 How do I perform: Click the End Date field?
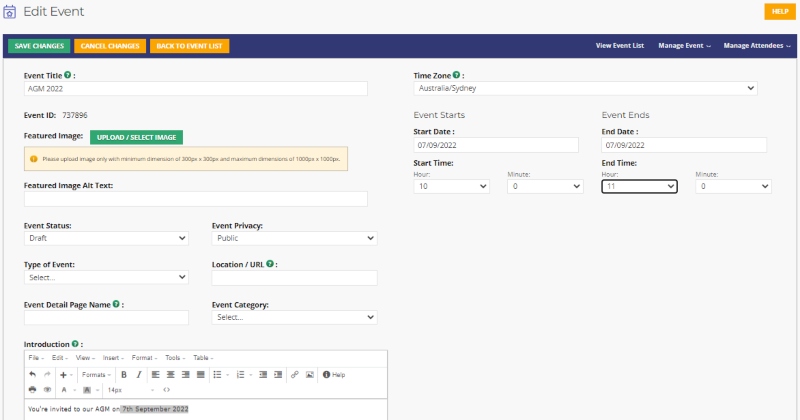coord(684,145)
